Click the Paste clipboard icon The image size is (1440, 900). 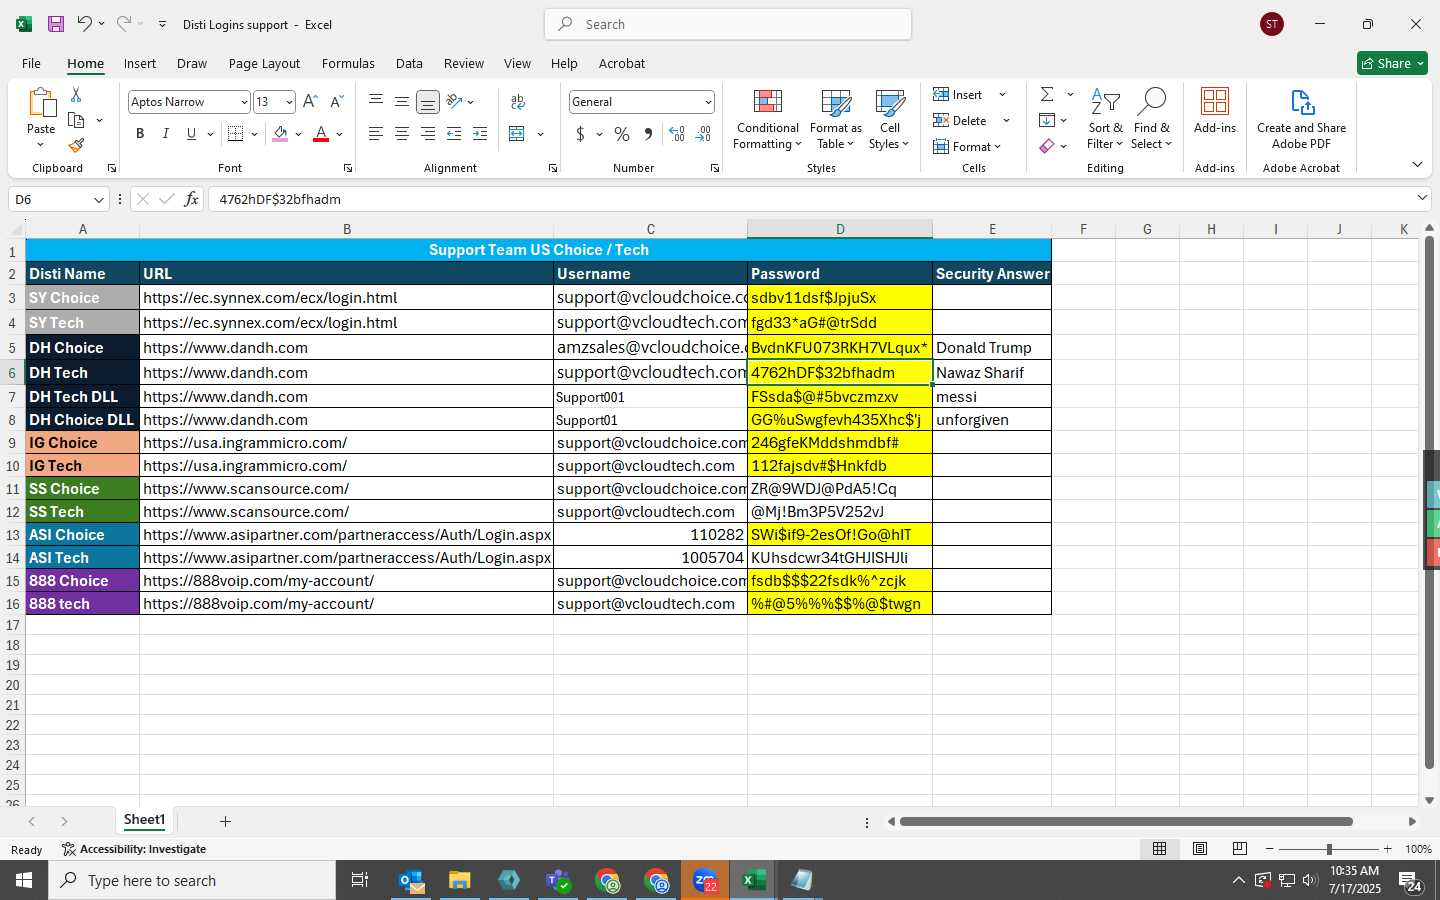click(x=41, y=103)
